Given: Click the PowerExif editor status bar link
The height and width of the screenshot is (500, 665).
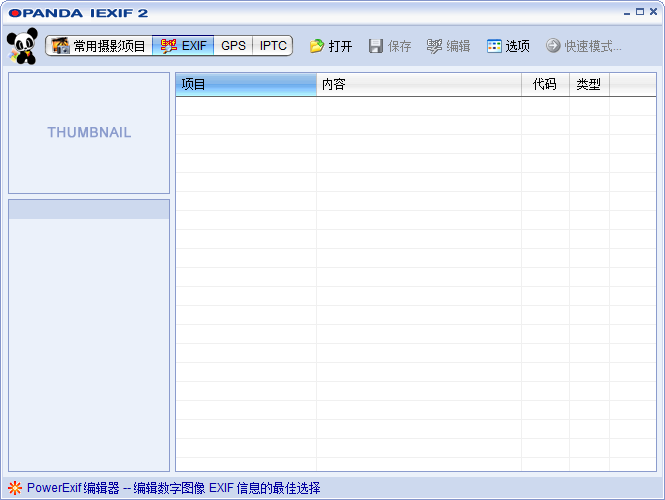Looking at the screenshot, I should 173,488.
